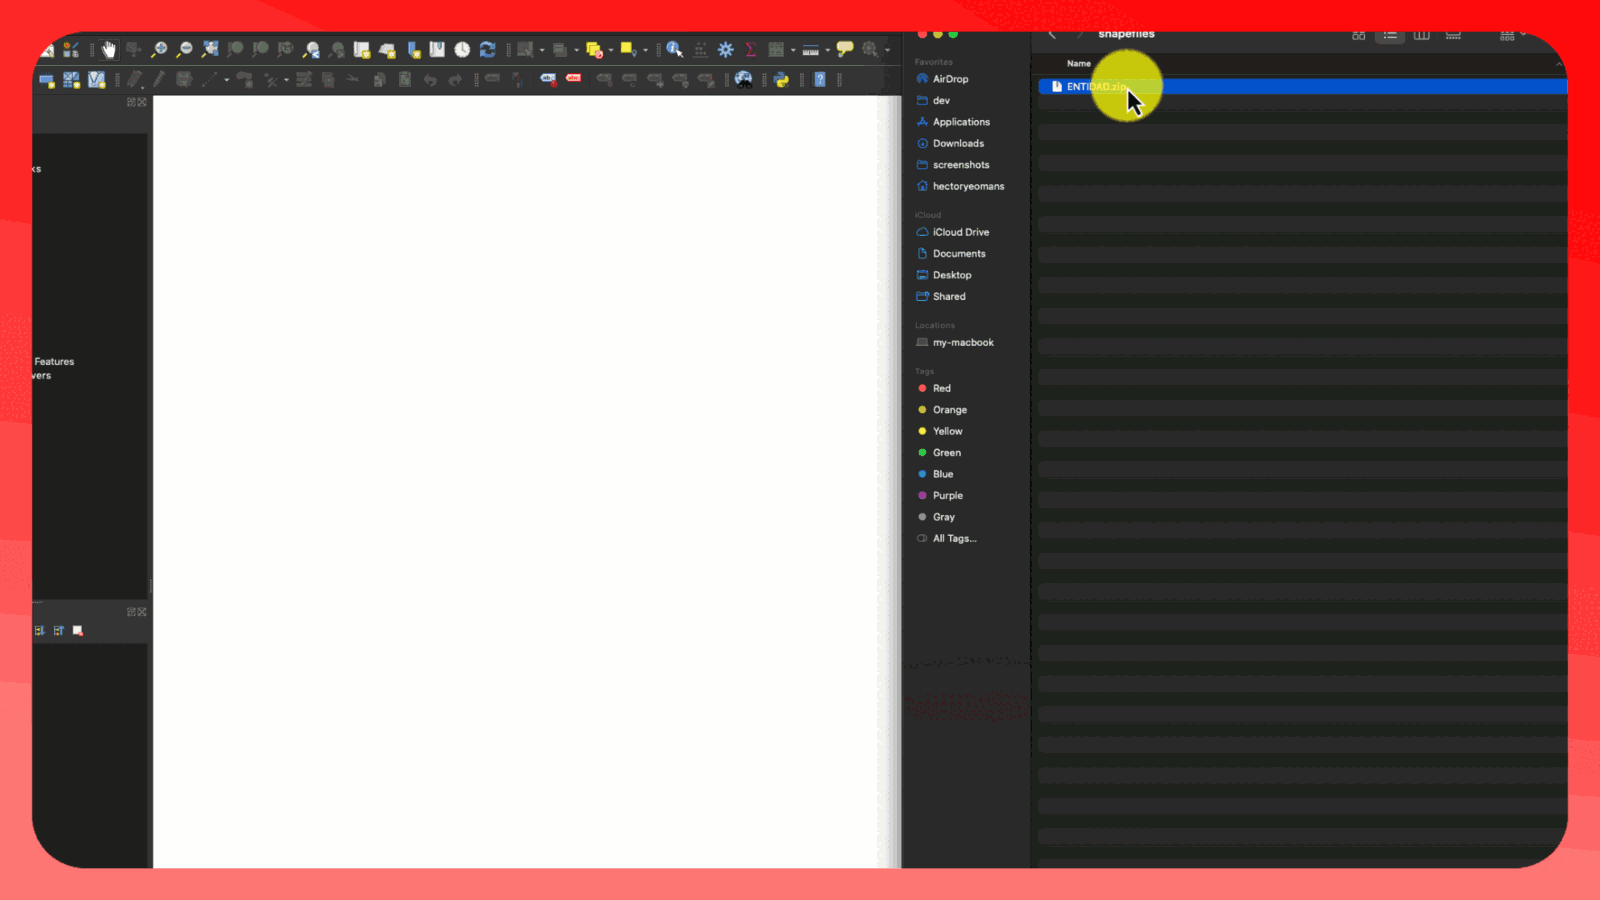The width and height of the screenshot is (1600, 900).
Task: Click All Tags… in the sidebar
Action: coord(954,538)
